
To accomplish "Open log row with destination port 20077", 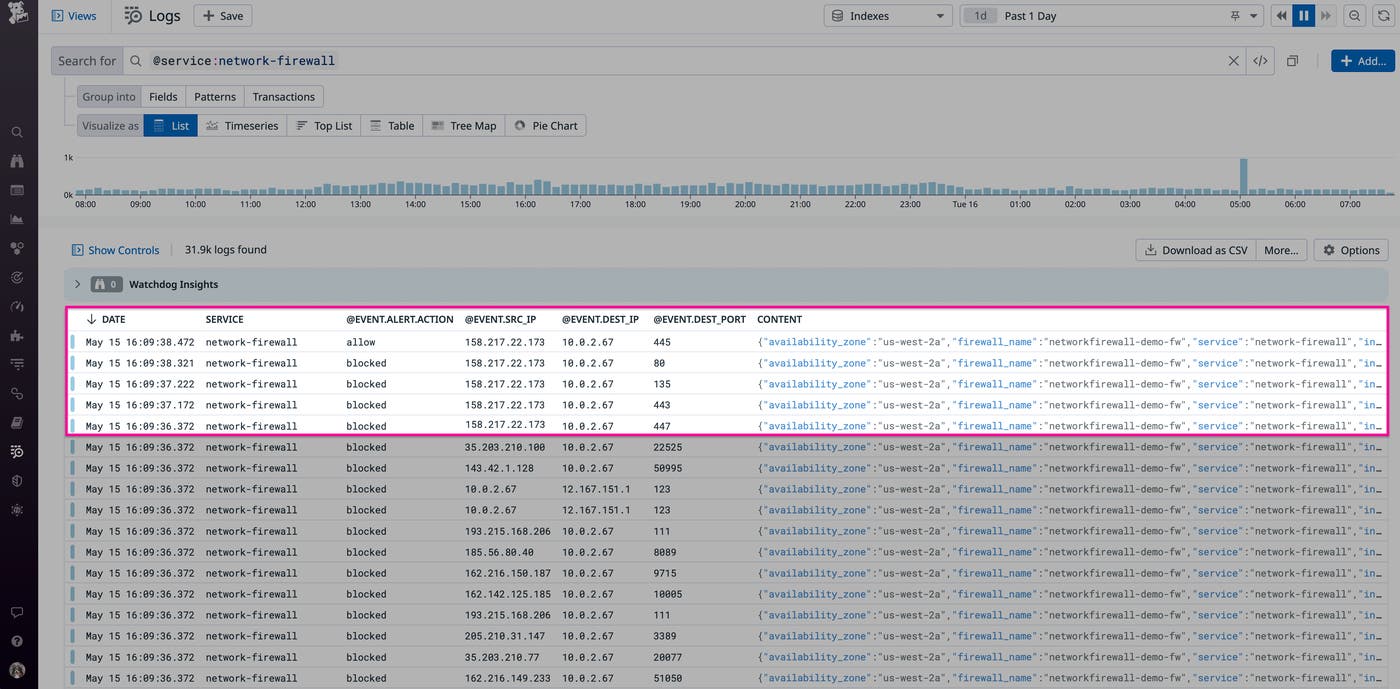I will (726, 657).
